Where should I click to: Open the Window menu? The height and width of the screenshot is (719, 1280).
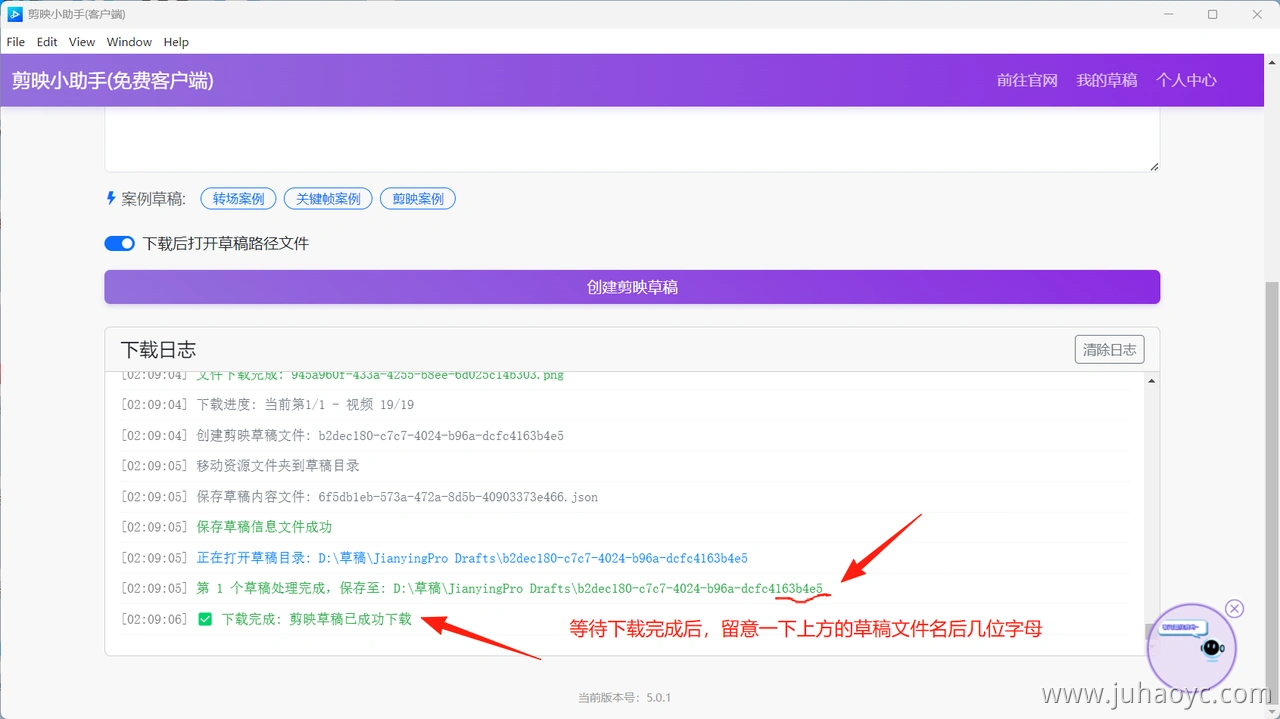click(x=129, y=42)
